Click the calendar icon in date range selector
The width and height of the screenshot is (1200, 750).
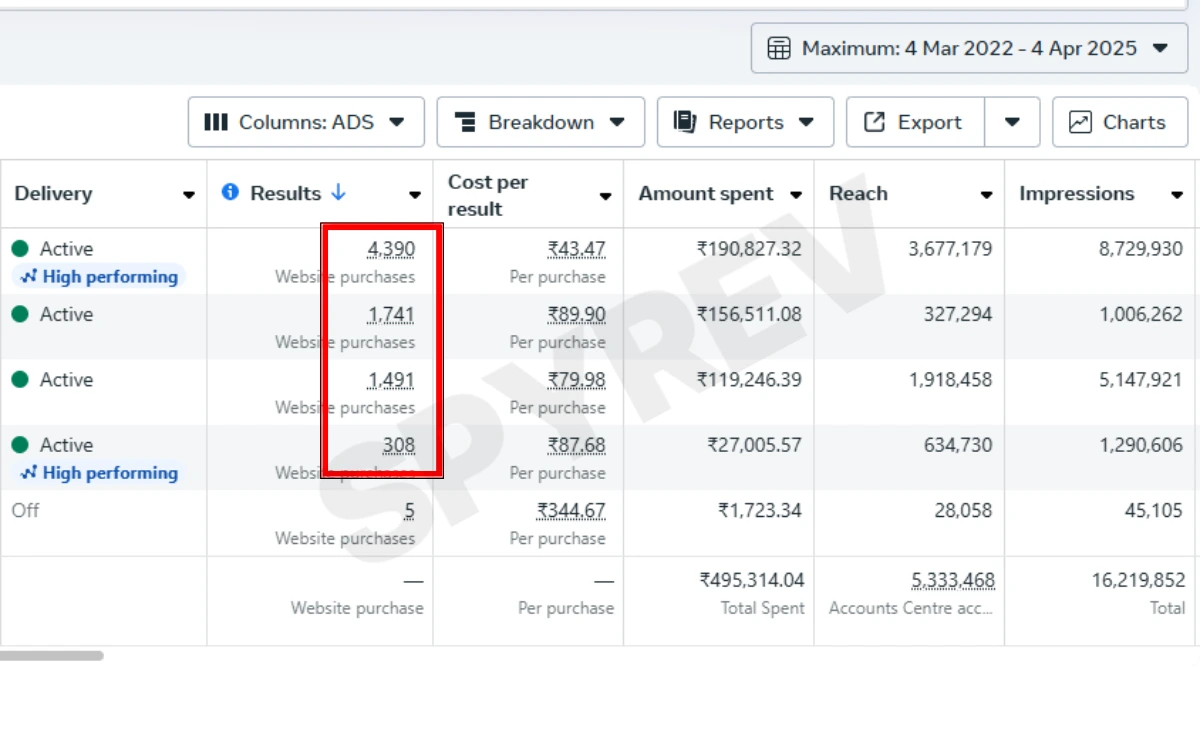click(779, 48)
